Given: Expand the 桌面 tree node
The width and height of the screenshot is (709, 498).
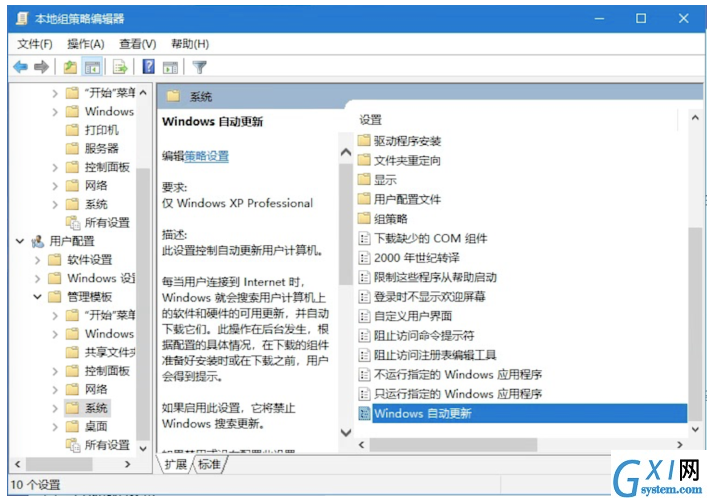Looking at the screenshot, I should tap(55, 427).
